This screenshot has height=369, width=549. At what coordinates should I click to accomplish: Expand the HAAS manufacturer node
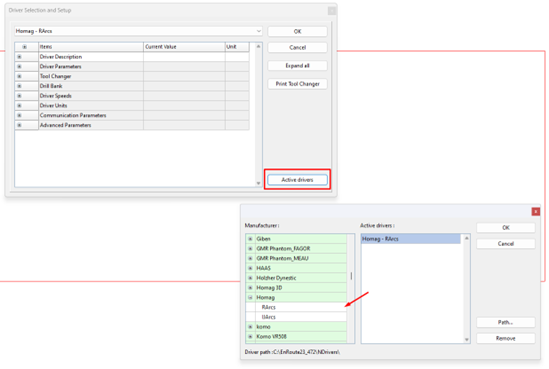(250, 268)
